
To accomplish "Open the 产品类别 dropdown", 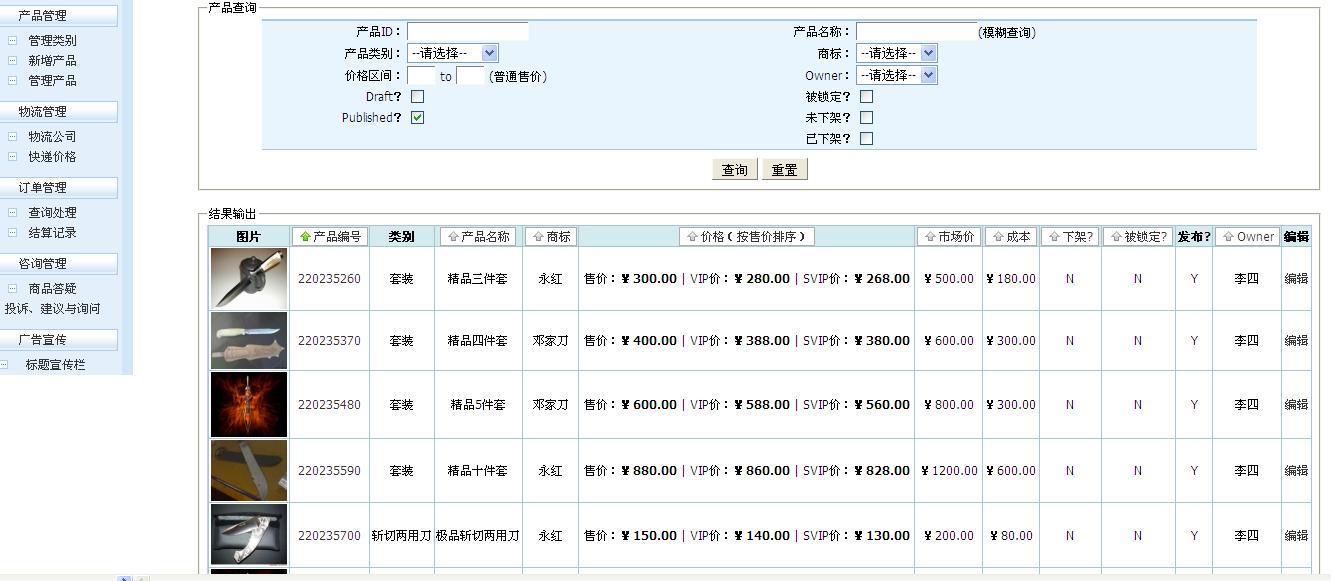I will point(452,54).
